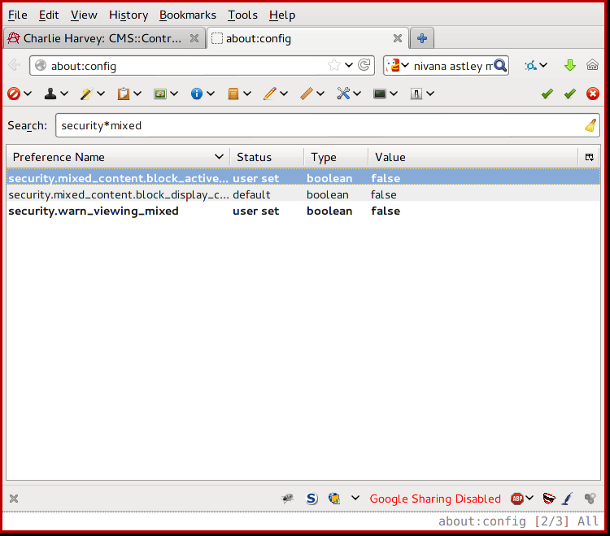Switch to the Charlie Harvey tab

click(104, 38)
